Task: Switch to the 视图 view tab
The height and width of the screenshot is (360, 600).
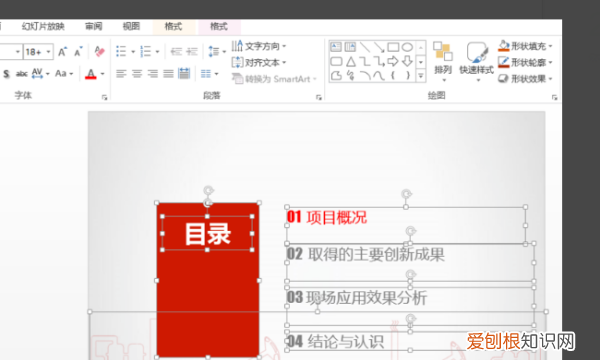Action: [x=131, y=26]
